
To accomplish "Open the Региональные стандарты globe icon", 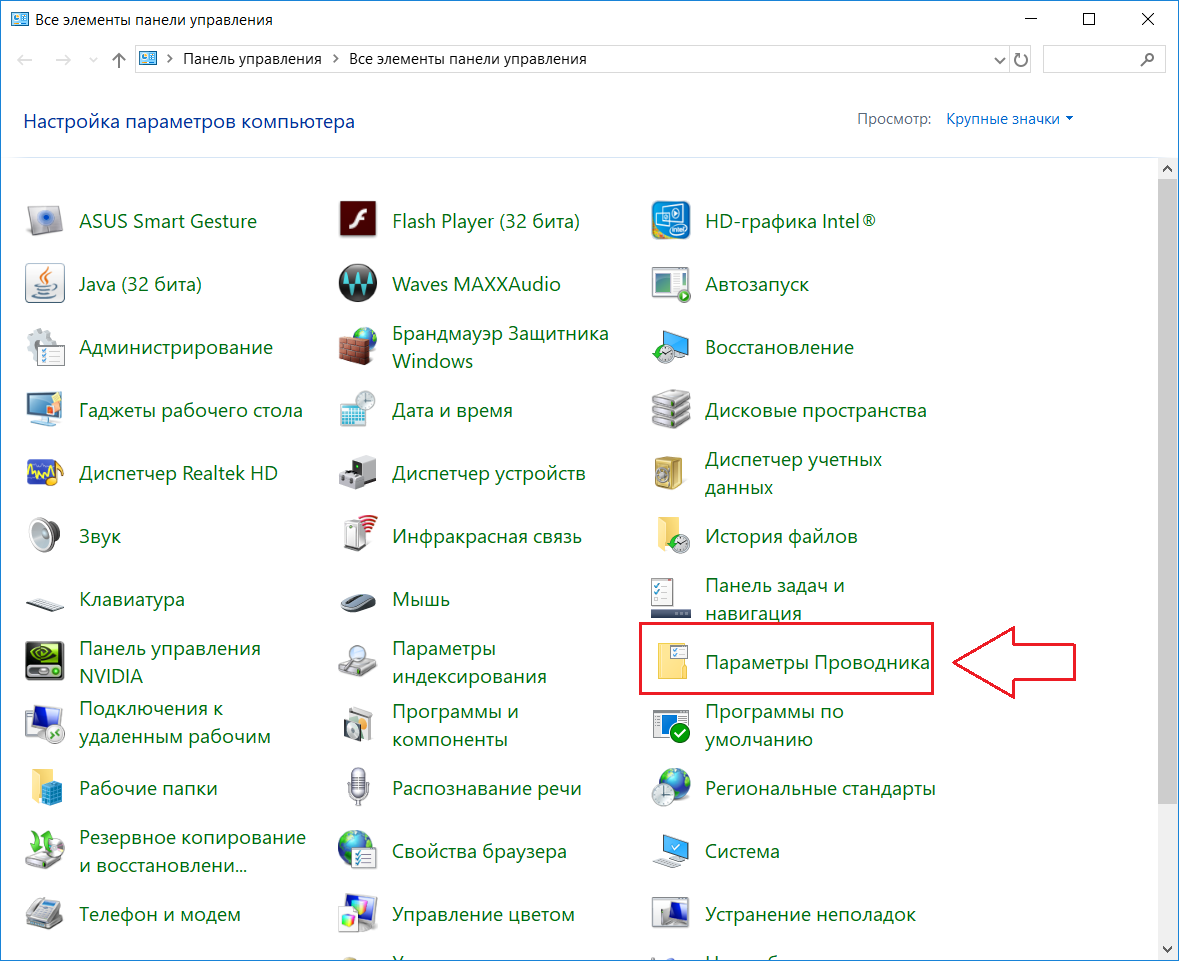I will point(671,788).
